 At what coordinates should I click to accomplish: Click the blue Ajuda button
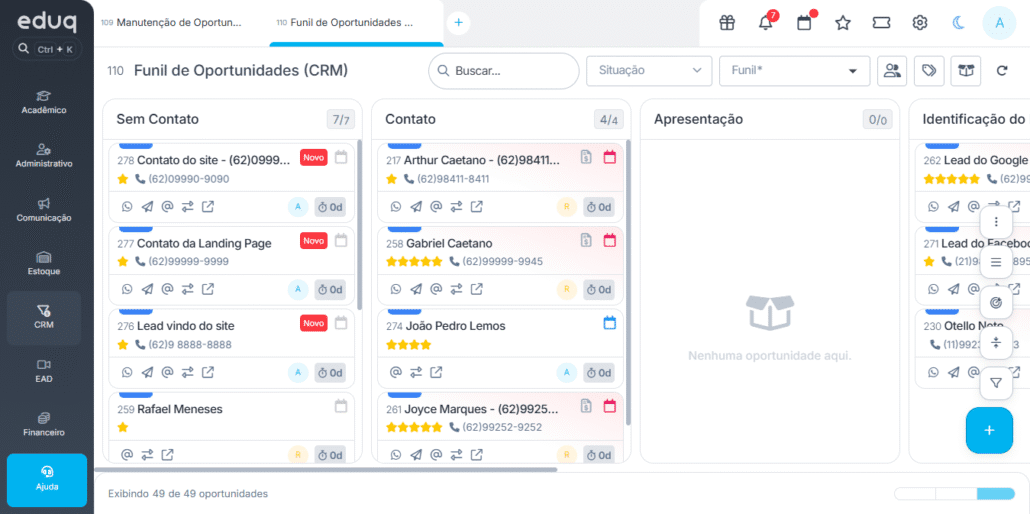coord(47,478)
